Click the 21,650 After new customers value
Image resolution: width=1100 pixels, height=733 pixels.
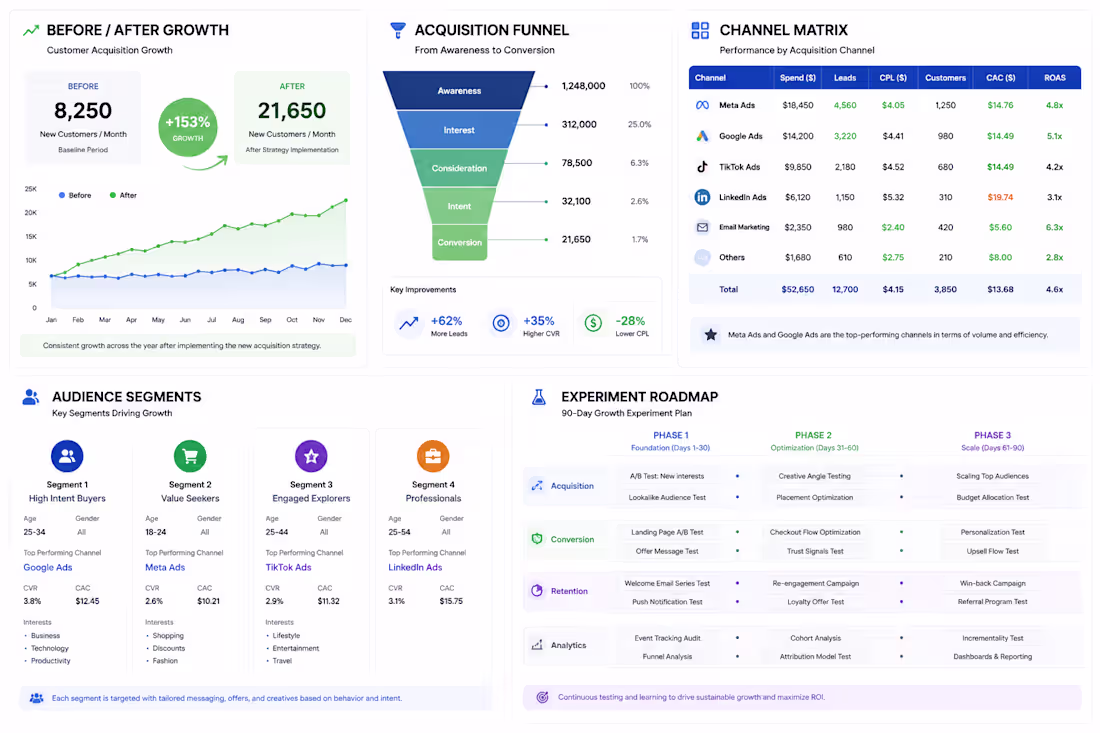pyautogui.click(x=292, y=110)
